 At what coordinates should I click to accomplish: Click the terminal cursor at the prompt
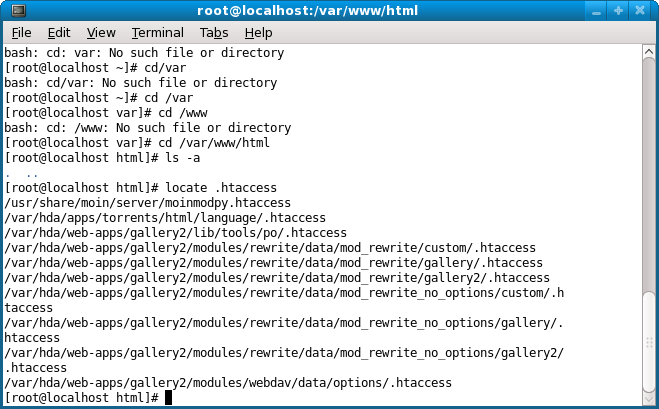[x=168, y=398]
